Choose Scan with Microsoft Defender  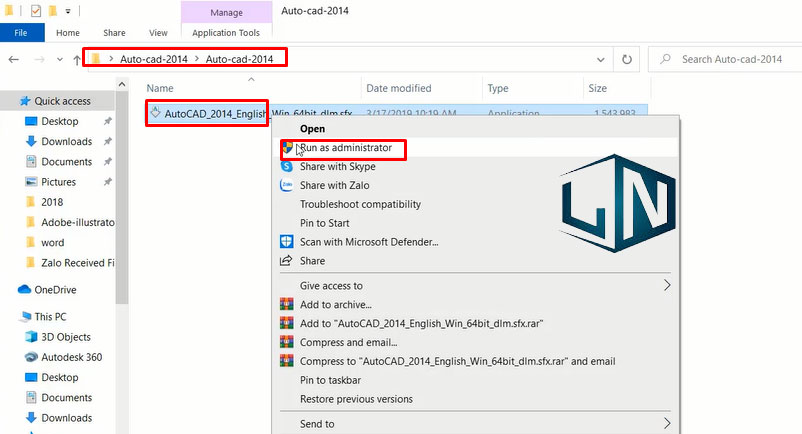click(369, 242)
